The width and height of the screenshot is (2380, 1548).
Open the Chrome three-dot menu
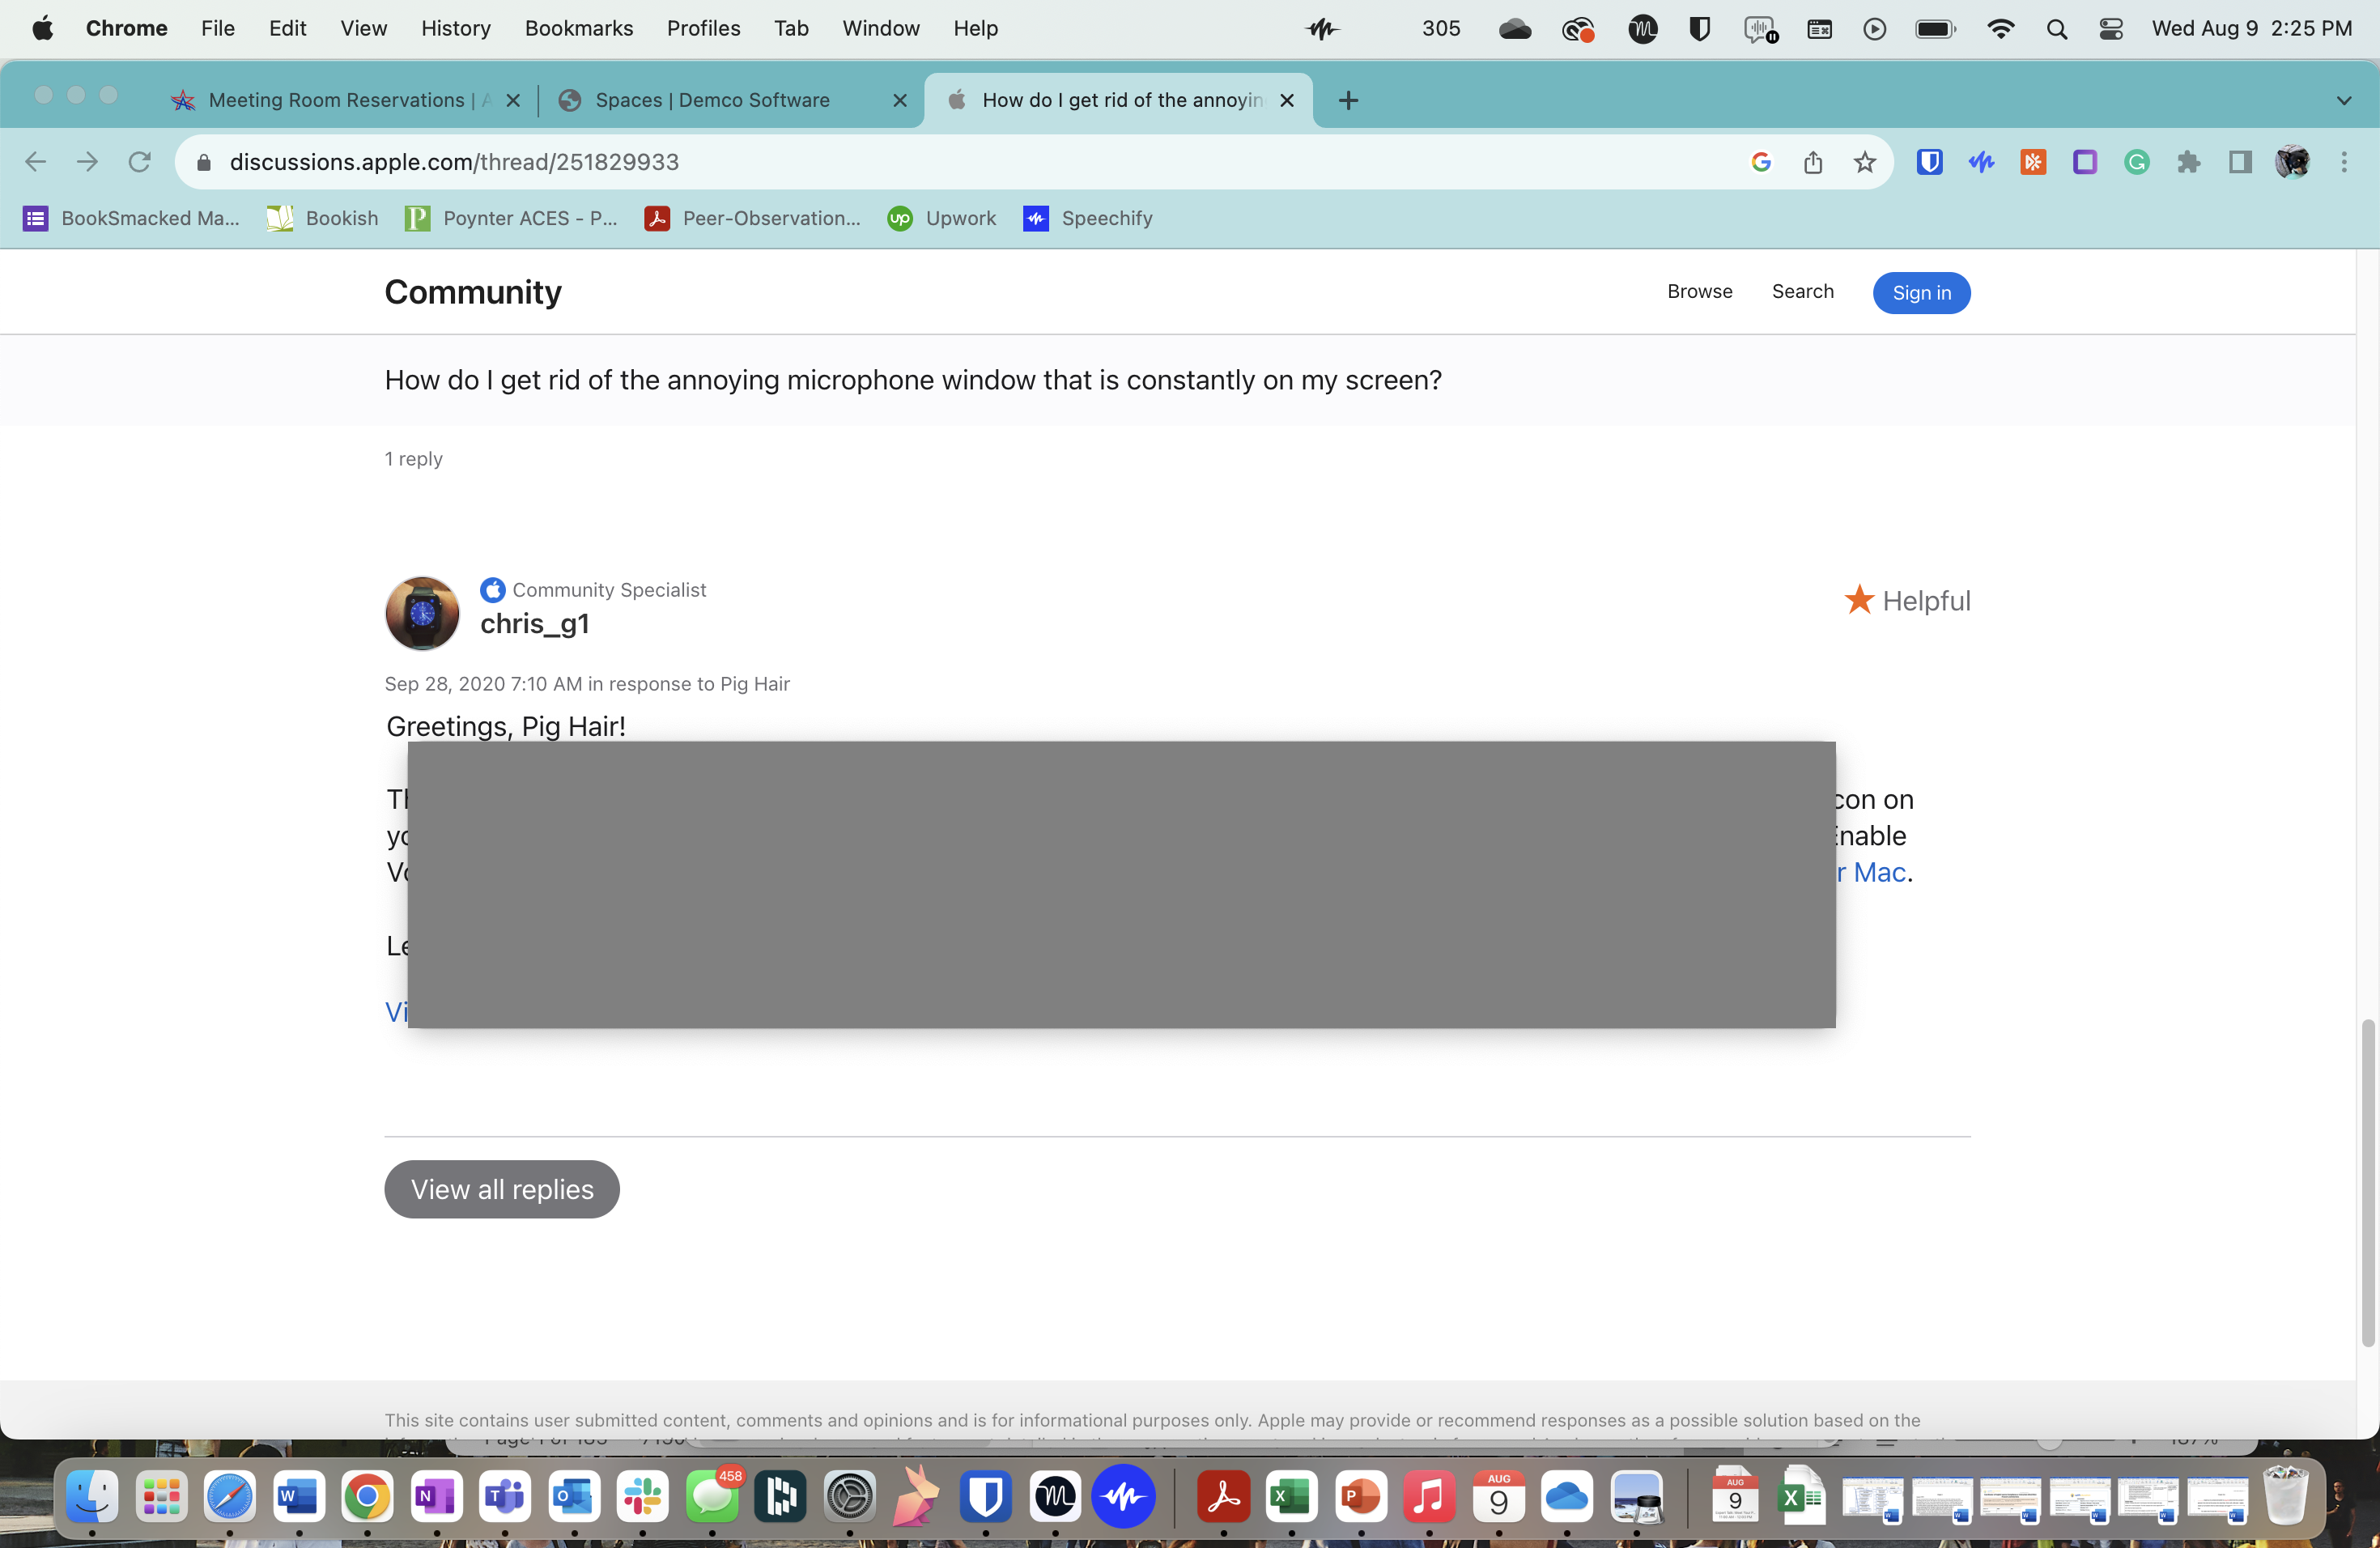2345,162
